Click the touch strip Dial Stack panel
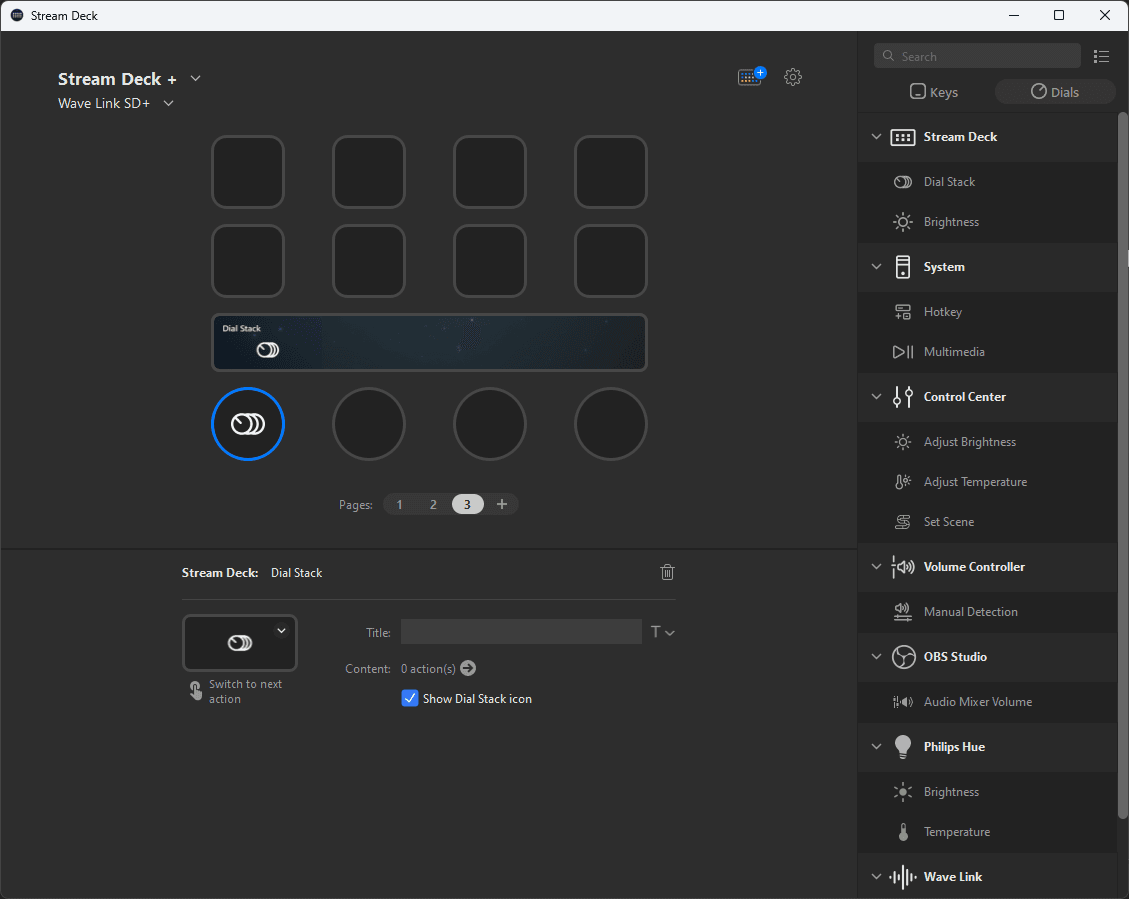This screenshot has height=899, width=1129. pos(429,342)
